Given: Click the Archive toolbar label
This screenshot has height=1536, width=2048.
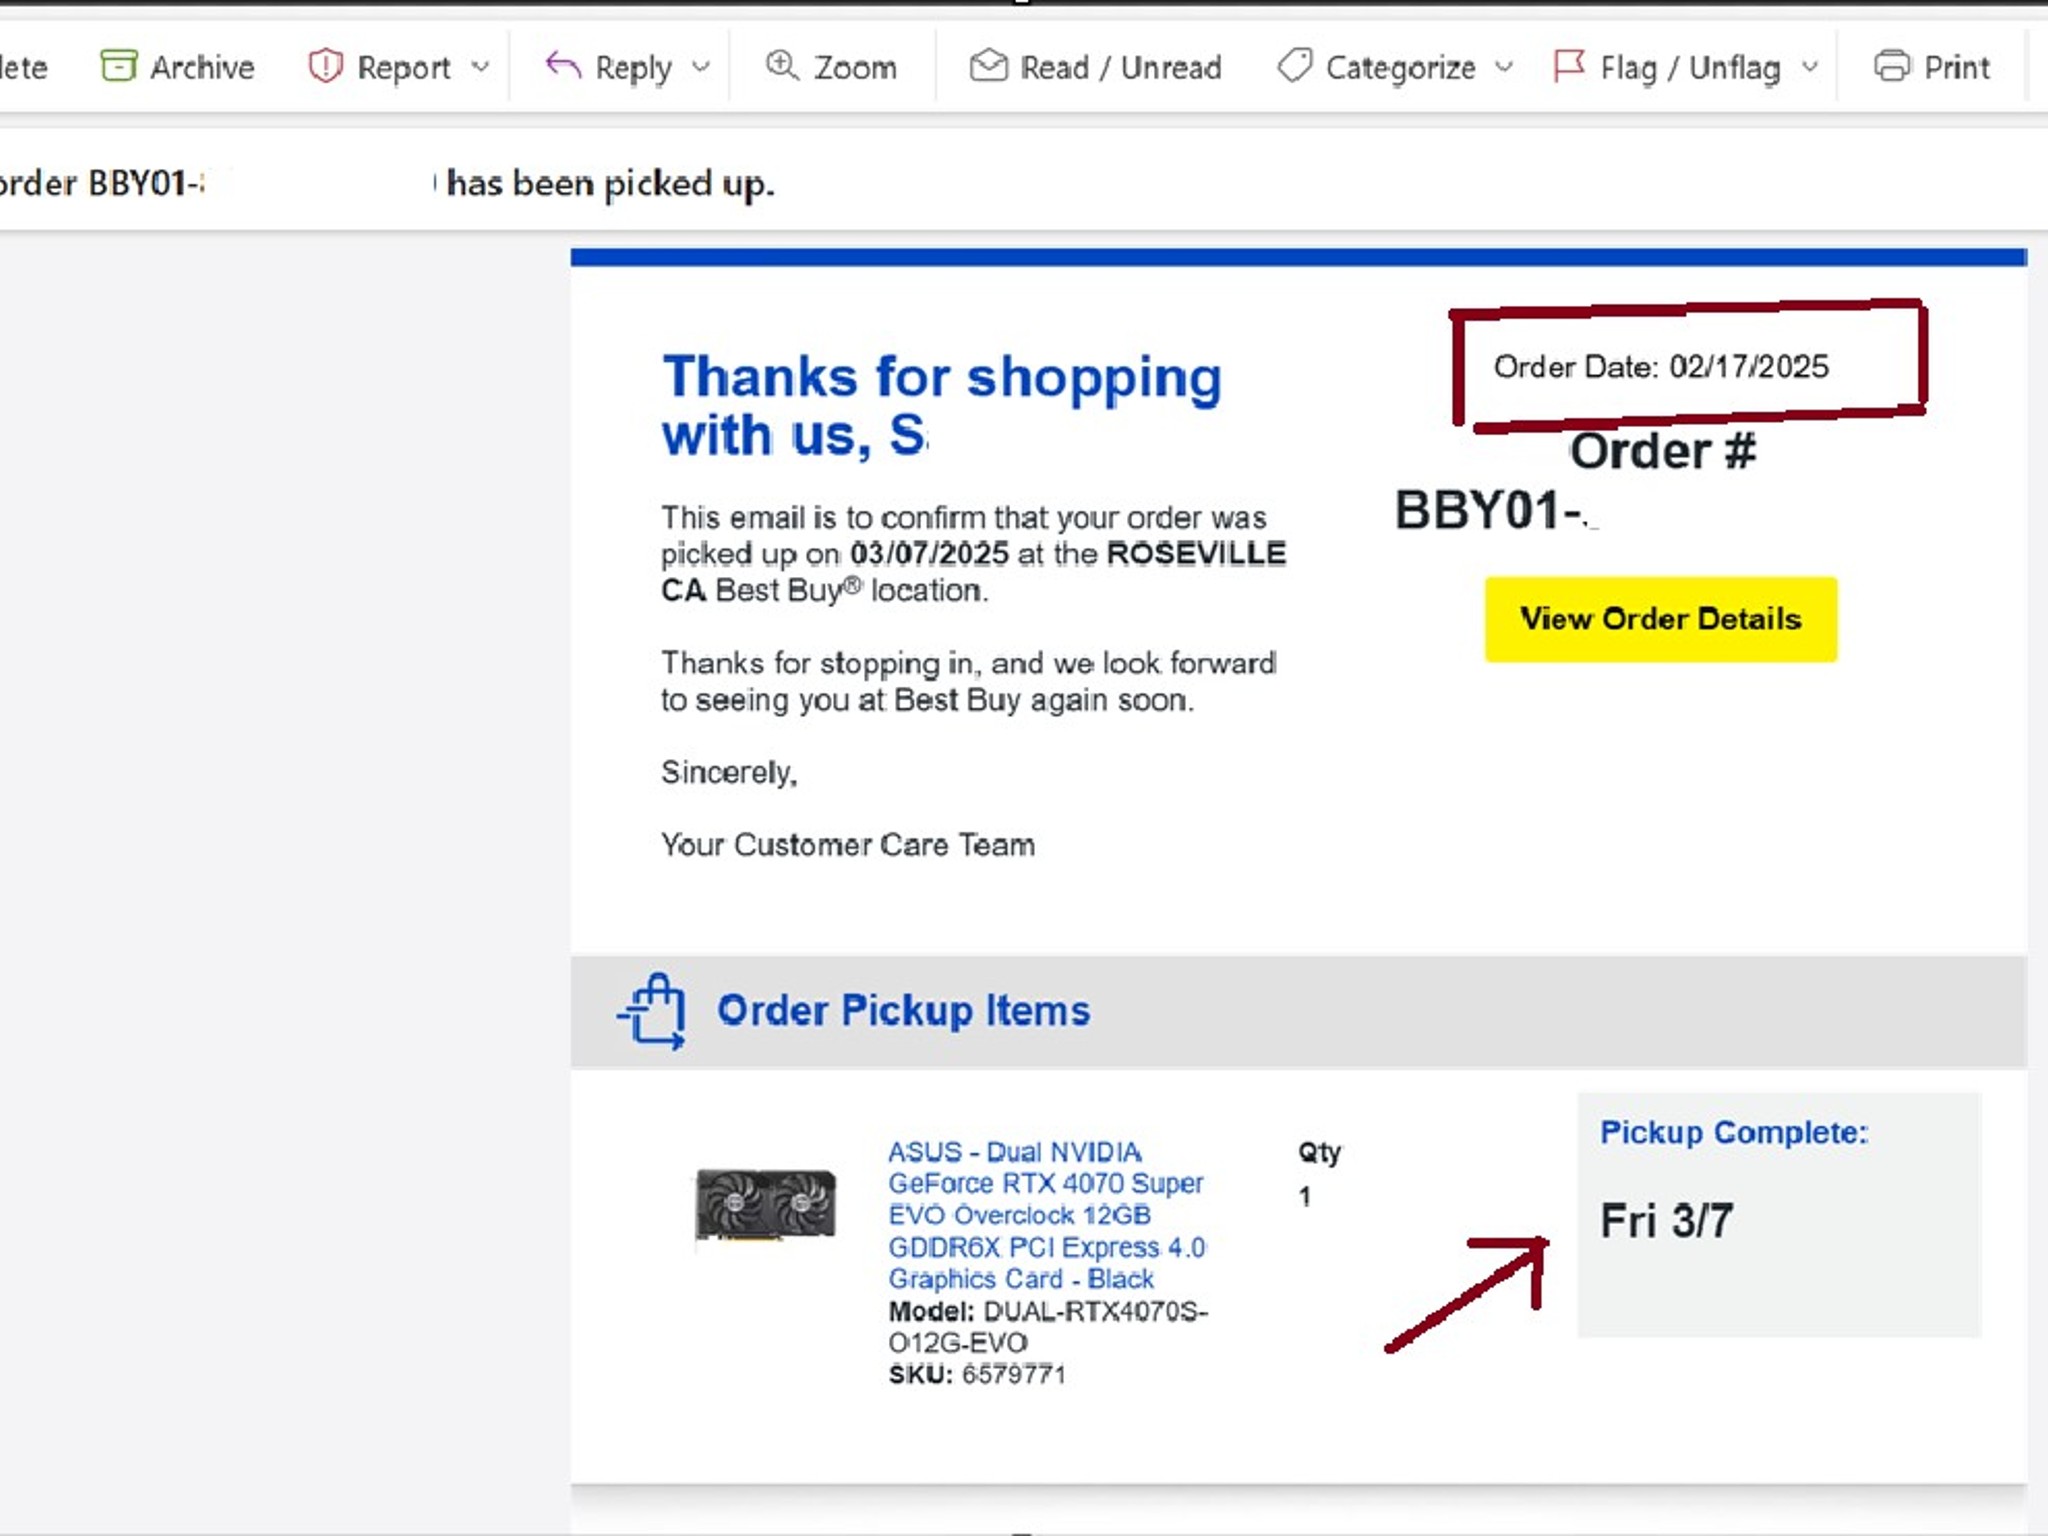Looking at the screenshot, I should pos(202,67).
